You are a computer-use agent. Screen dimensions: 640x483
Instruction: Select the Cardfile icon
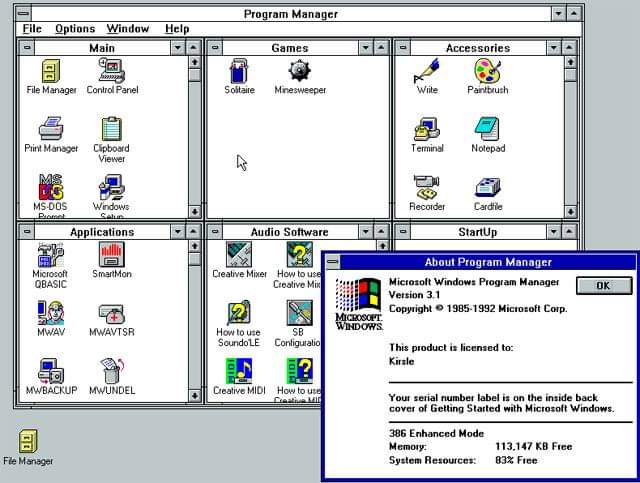click(x=488, y=194)
